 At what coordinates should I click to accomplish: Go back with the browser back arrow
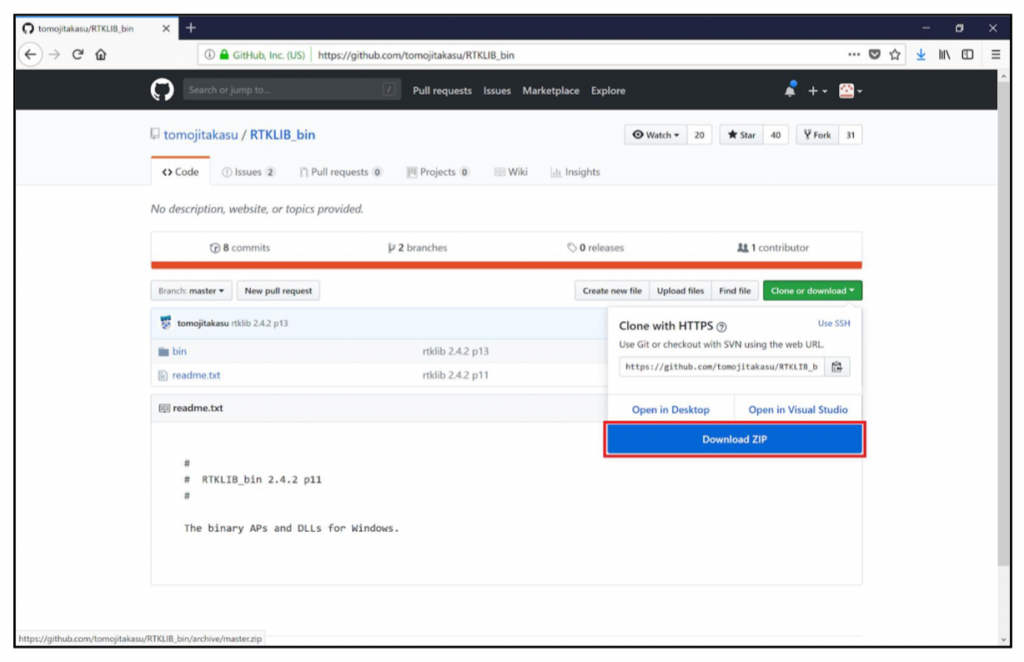click(30, 55)
